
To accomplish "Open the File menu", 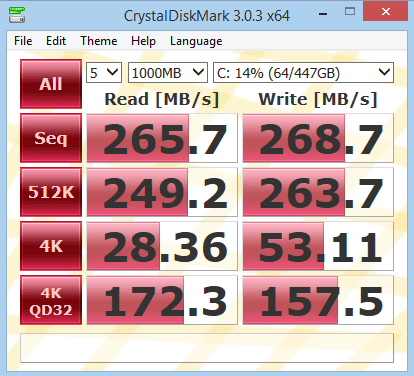I will click(x=23, y=41).
